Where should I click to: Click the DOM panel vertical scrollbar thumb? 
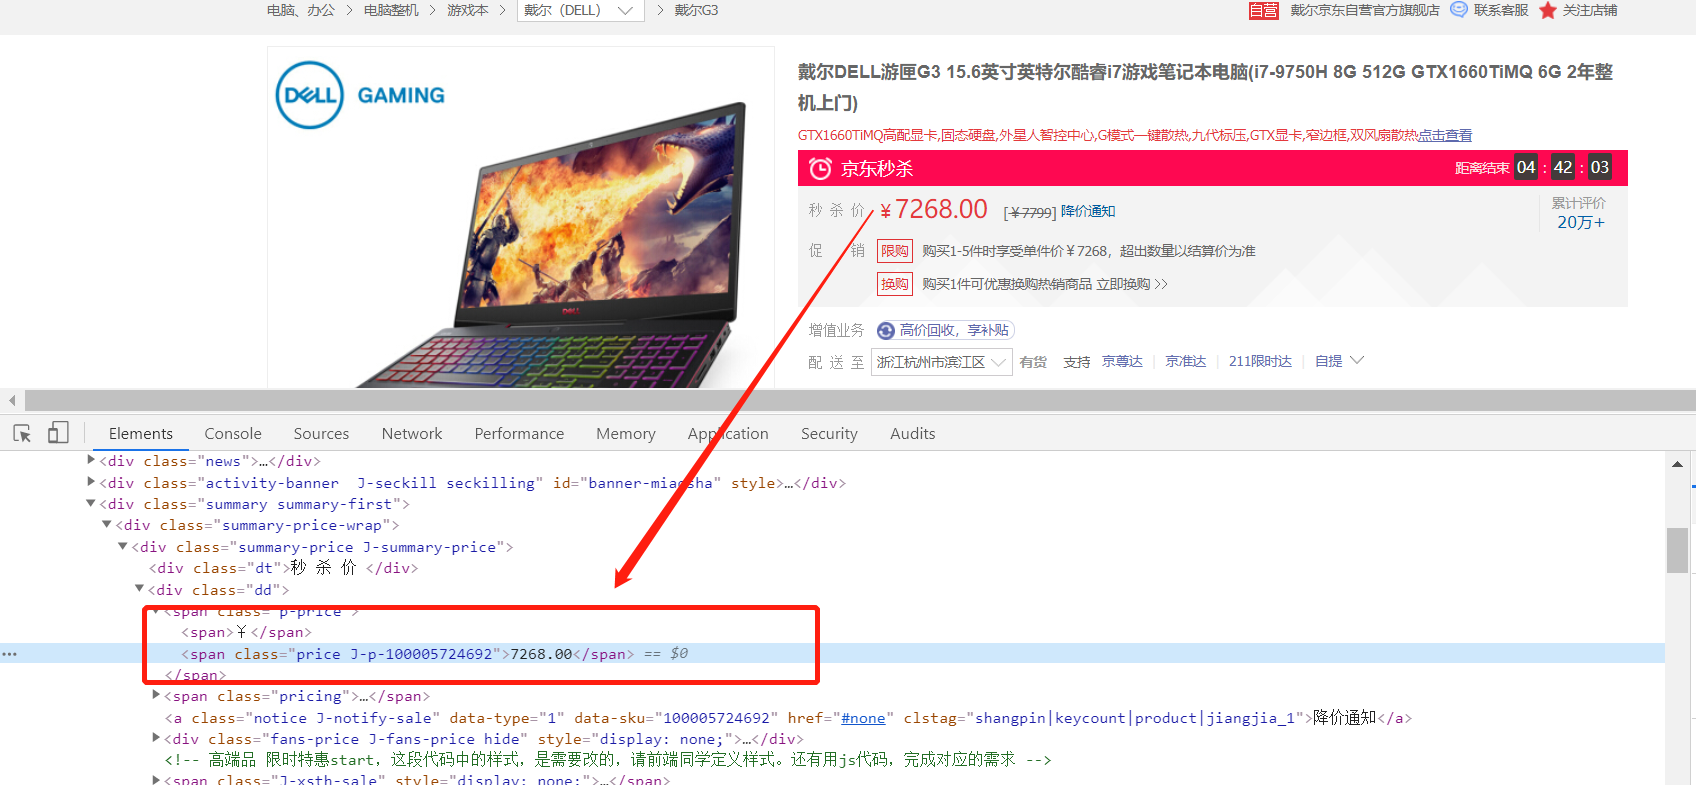(1677, 550)
